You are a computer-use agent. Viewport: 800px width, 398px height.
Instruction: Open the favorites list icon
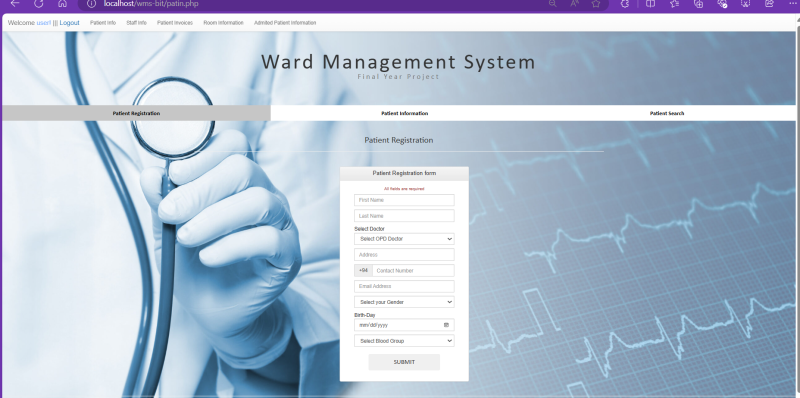674,4
